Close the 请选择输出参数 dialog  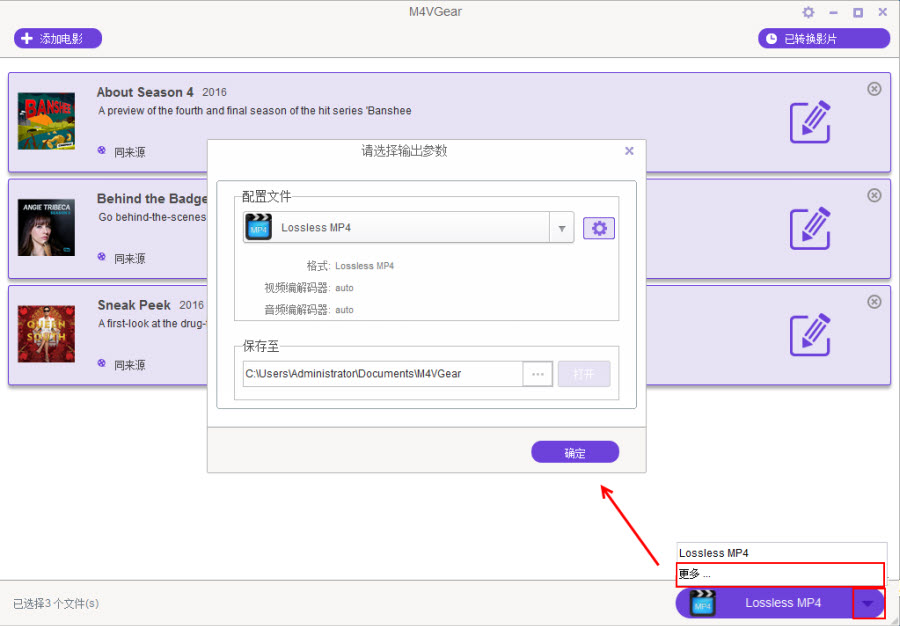point(629,151)
